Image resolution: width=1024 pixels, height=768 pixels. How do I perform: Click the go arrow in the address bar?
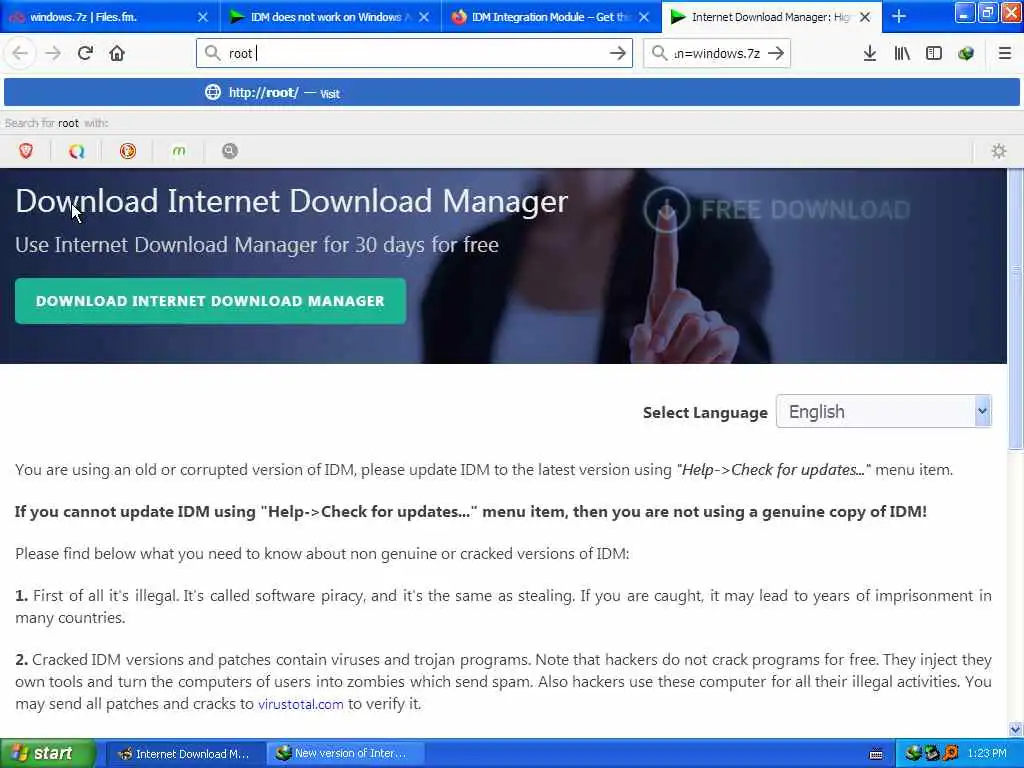[x=617, y=53]
